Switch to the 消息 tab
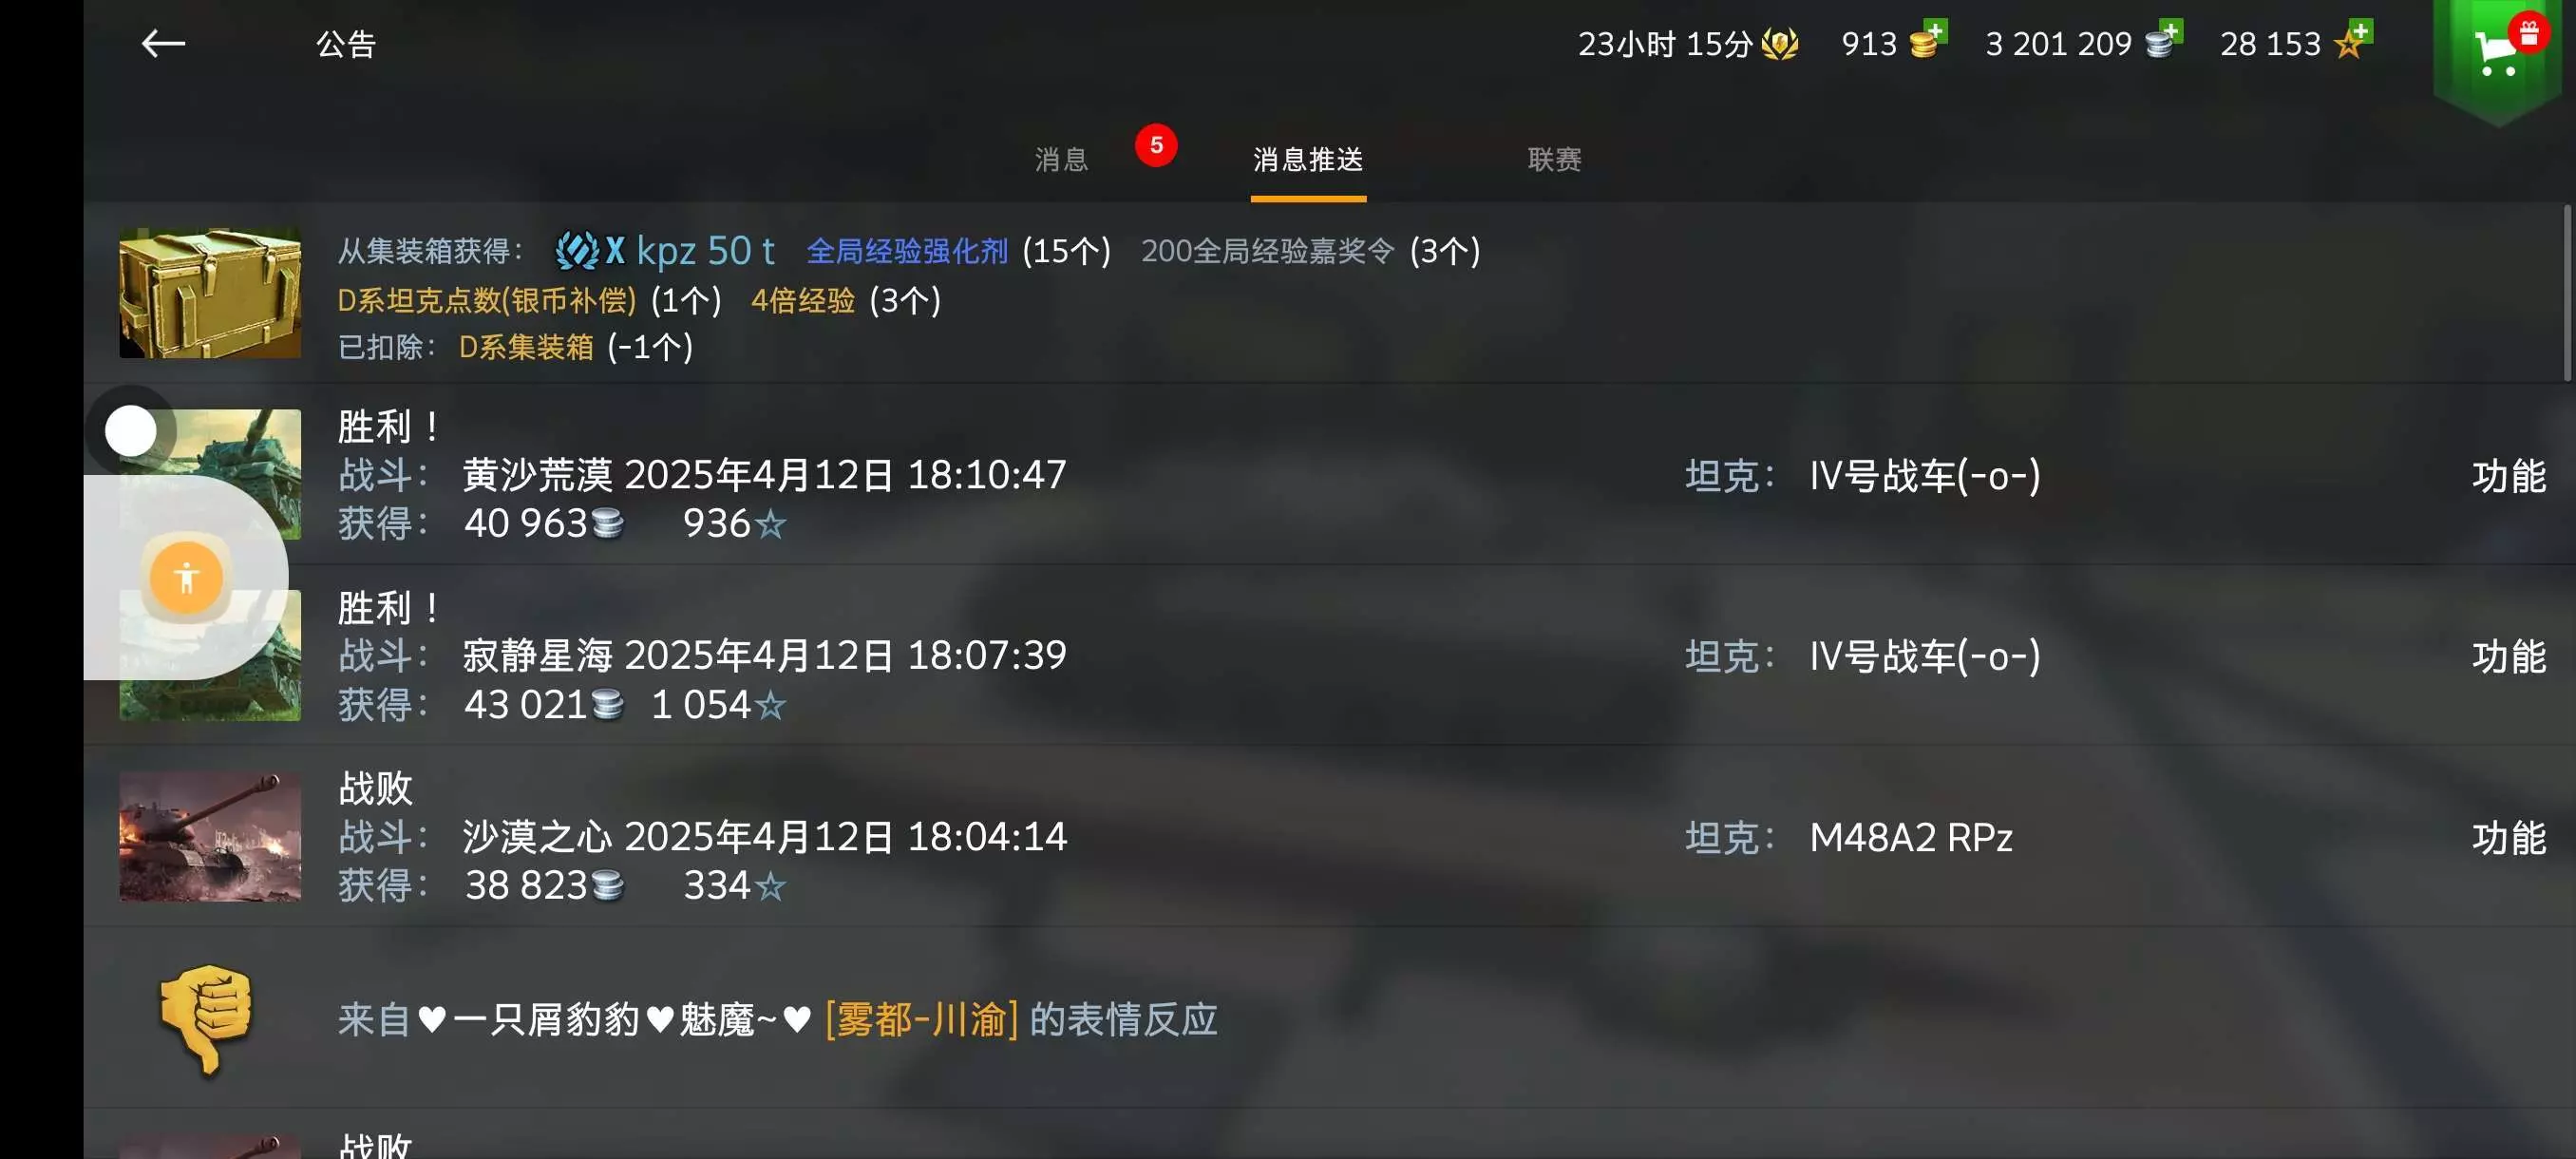This screenshot has height=1159, width=2576. click(x=1061, y=159)
